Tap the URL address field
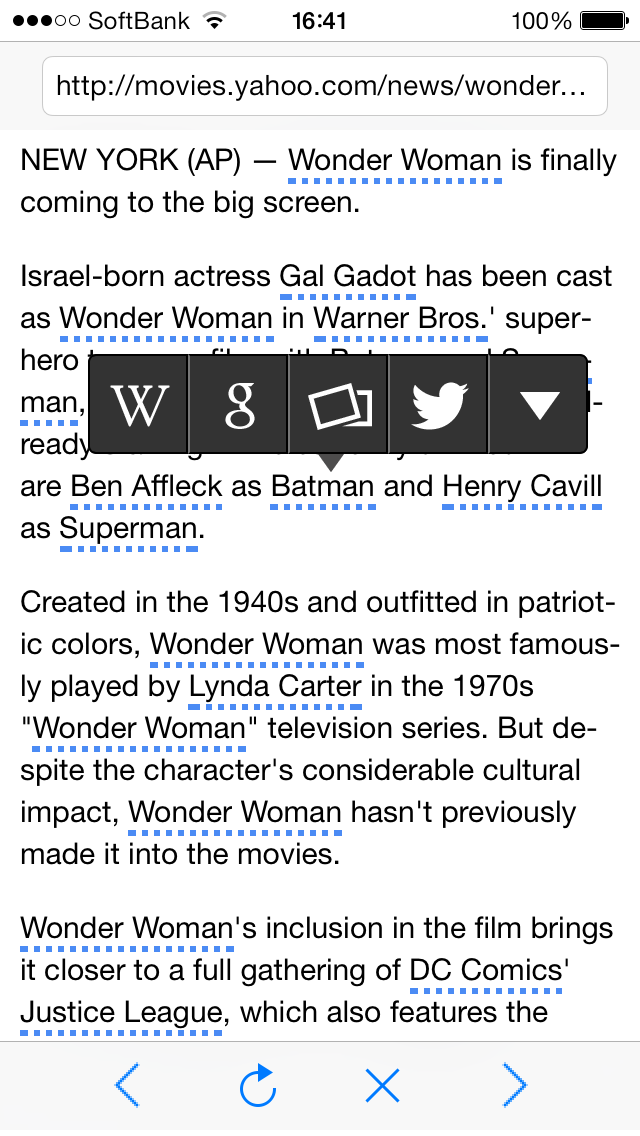The width and height of the screenshot is (640, 1136). click(324, 87)
